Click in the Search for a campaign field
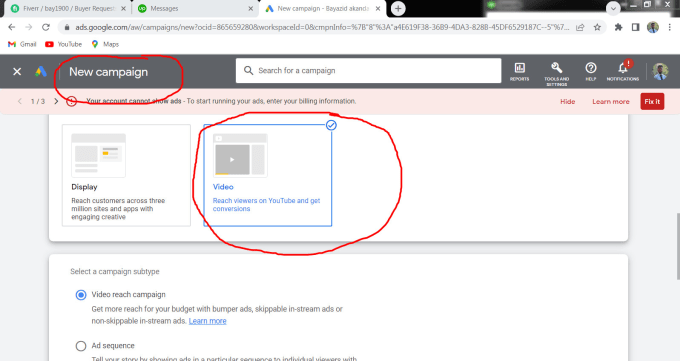This screenshot has width=680, height=361. tap(369, 70)
